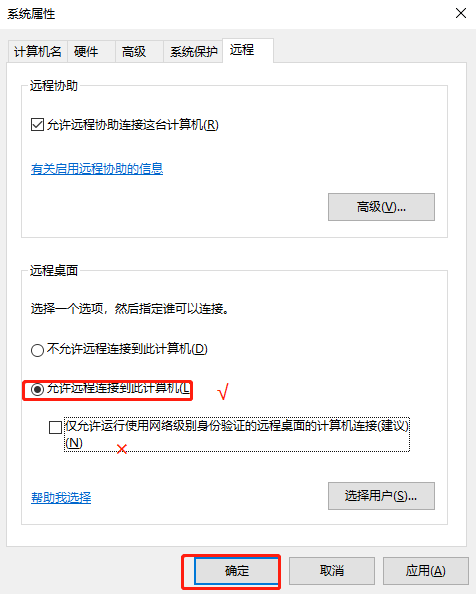Uncheck 允许远程协助连接这台计算机 checkbox
Image resolution: width=476 pixels, height=594 pixels.
[37, 124]
